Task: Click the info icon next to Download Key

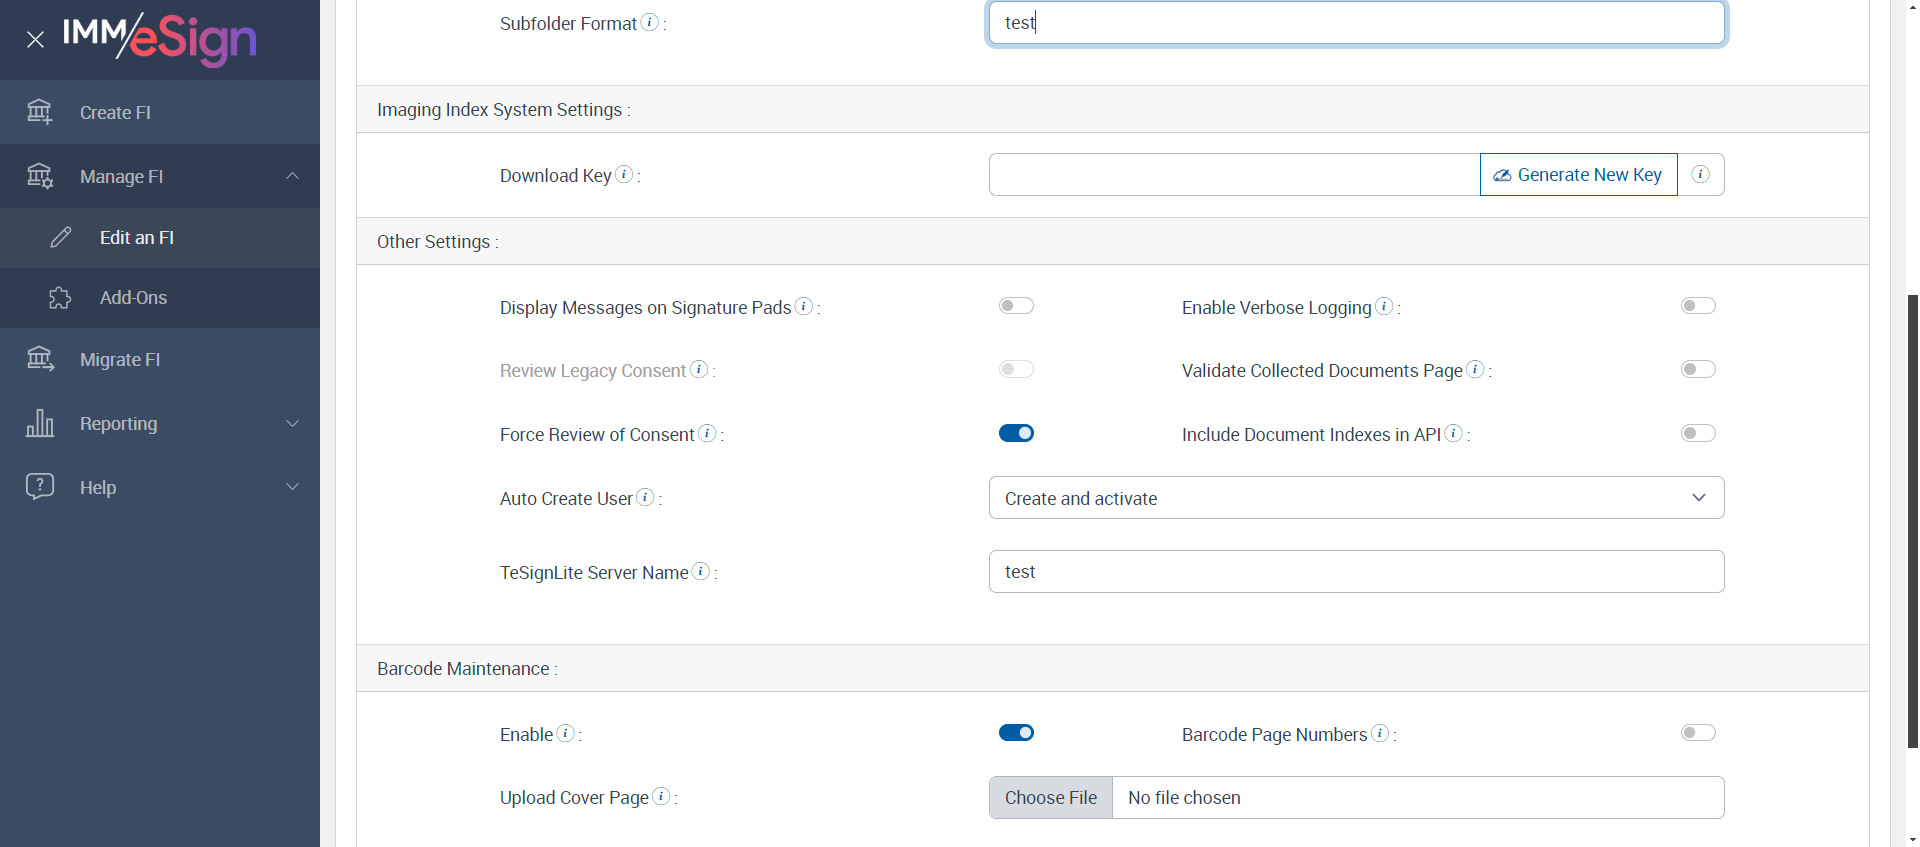Action: click(624, 174)
